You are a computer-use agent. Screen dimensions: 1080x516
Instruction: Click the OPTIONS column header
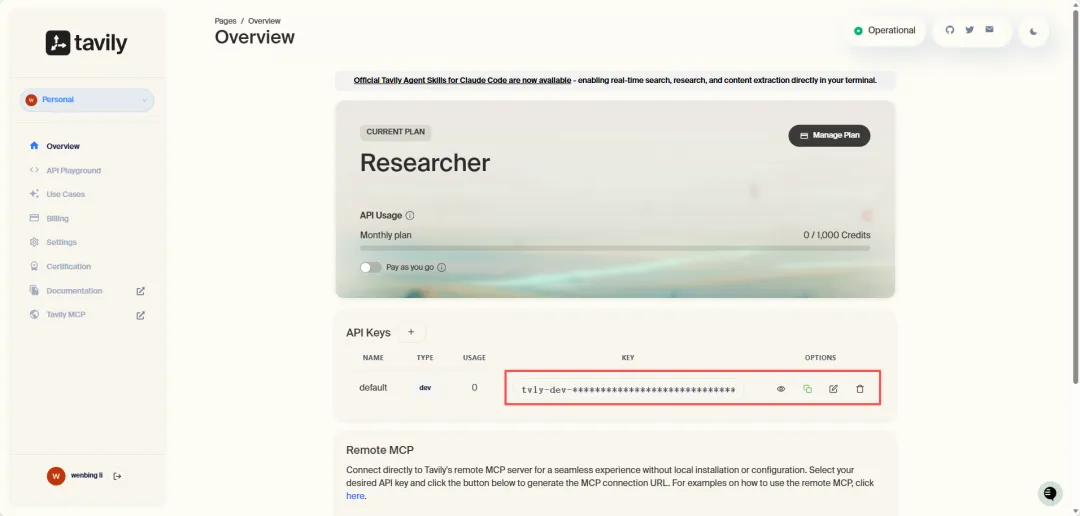click(x=820, y=358)
